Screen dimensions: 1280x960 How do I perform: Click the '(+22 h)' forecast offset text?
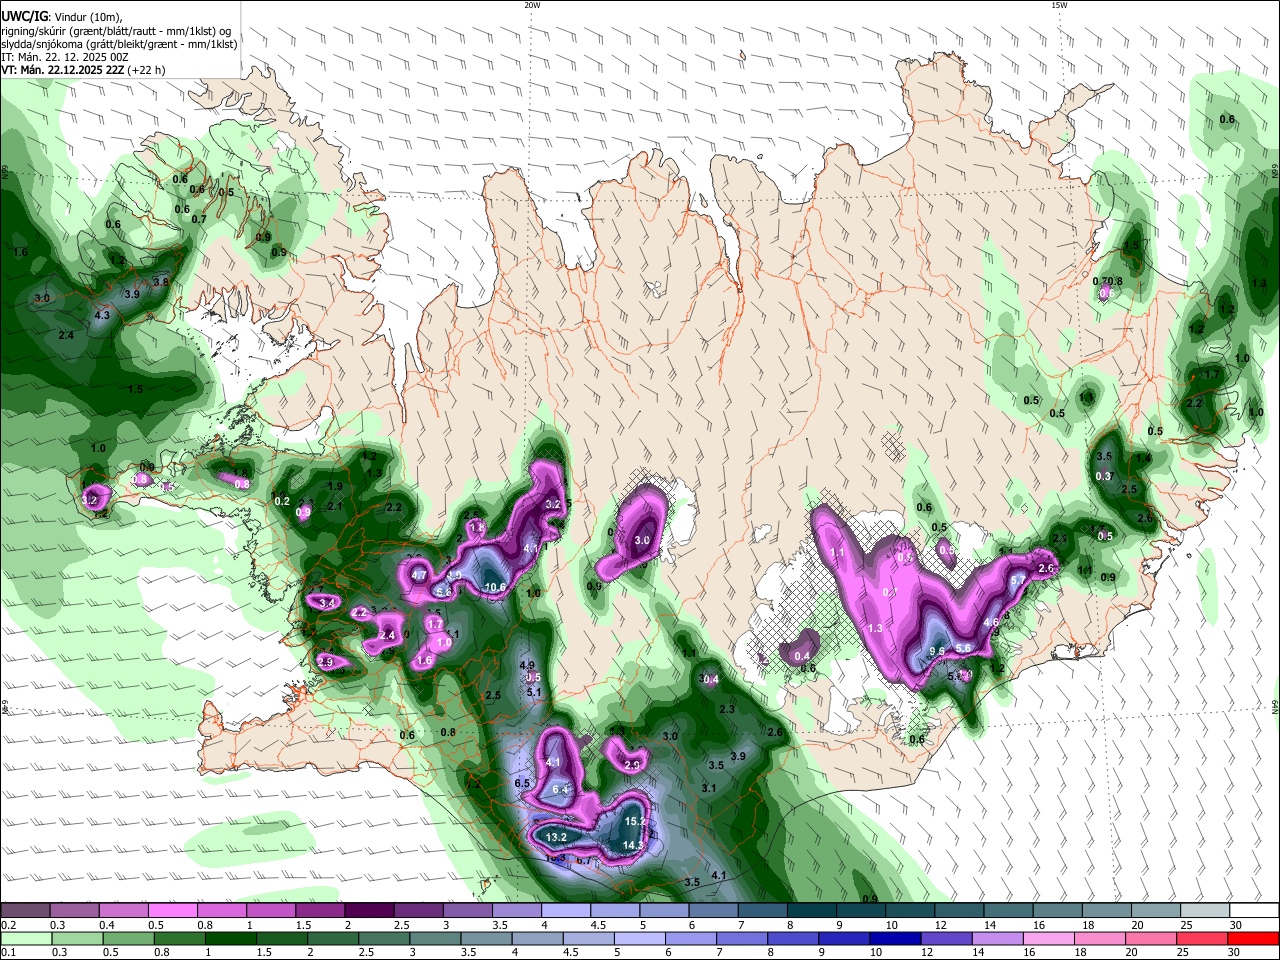point(147,70)
